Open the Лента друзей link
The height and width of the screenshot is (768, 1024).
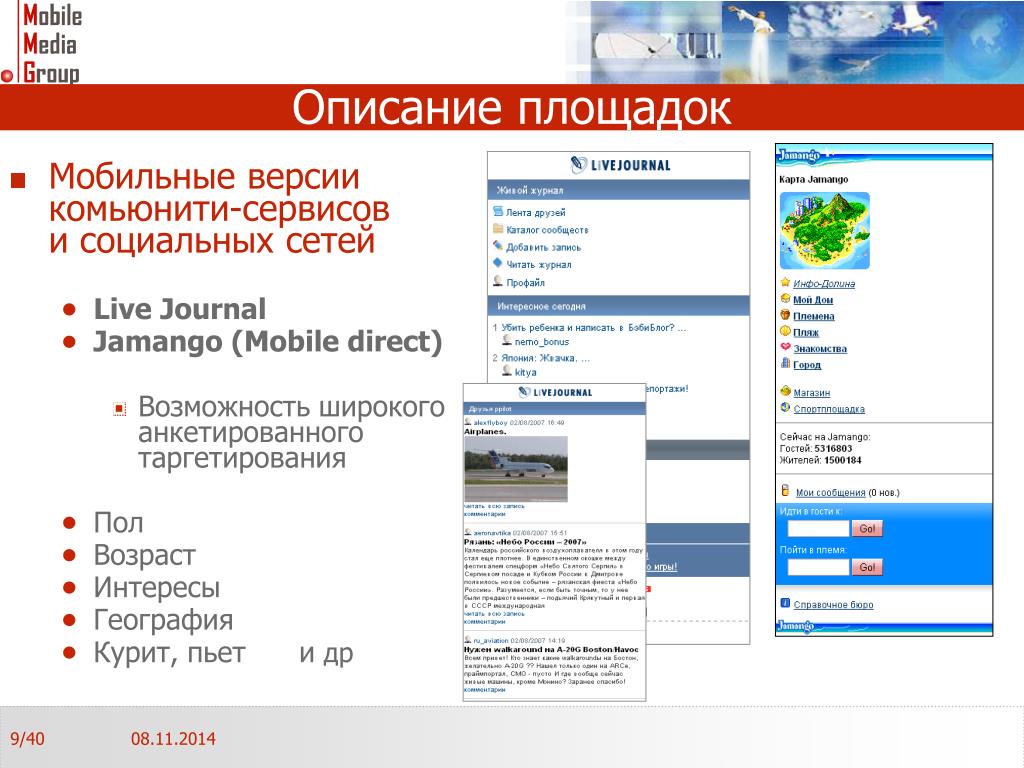pos(536,212)
